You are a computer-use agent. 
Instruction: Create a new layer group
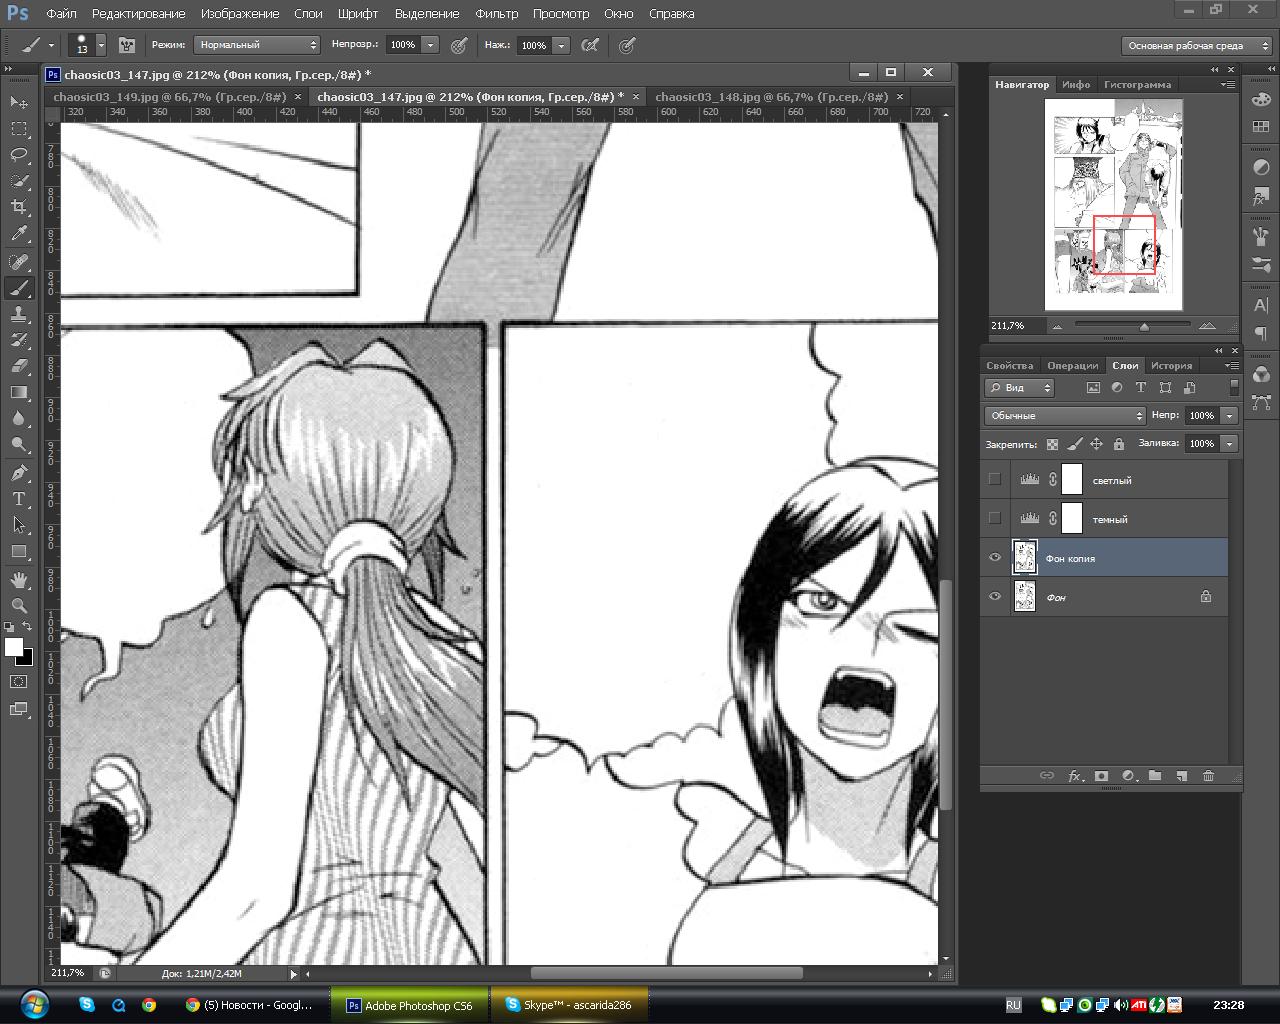point(1155,775)
